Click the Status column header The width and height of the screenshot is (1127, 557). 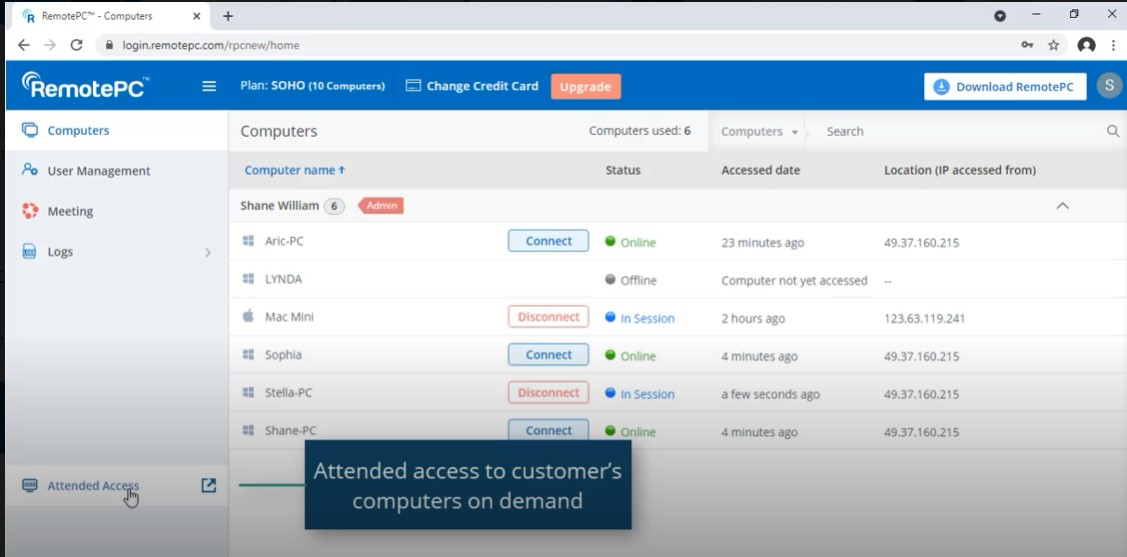pyautogui.click(x=622, y=170)
